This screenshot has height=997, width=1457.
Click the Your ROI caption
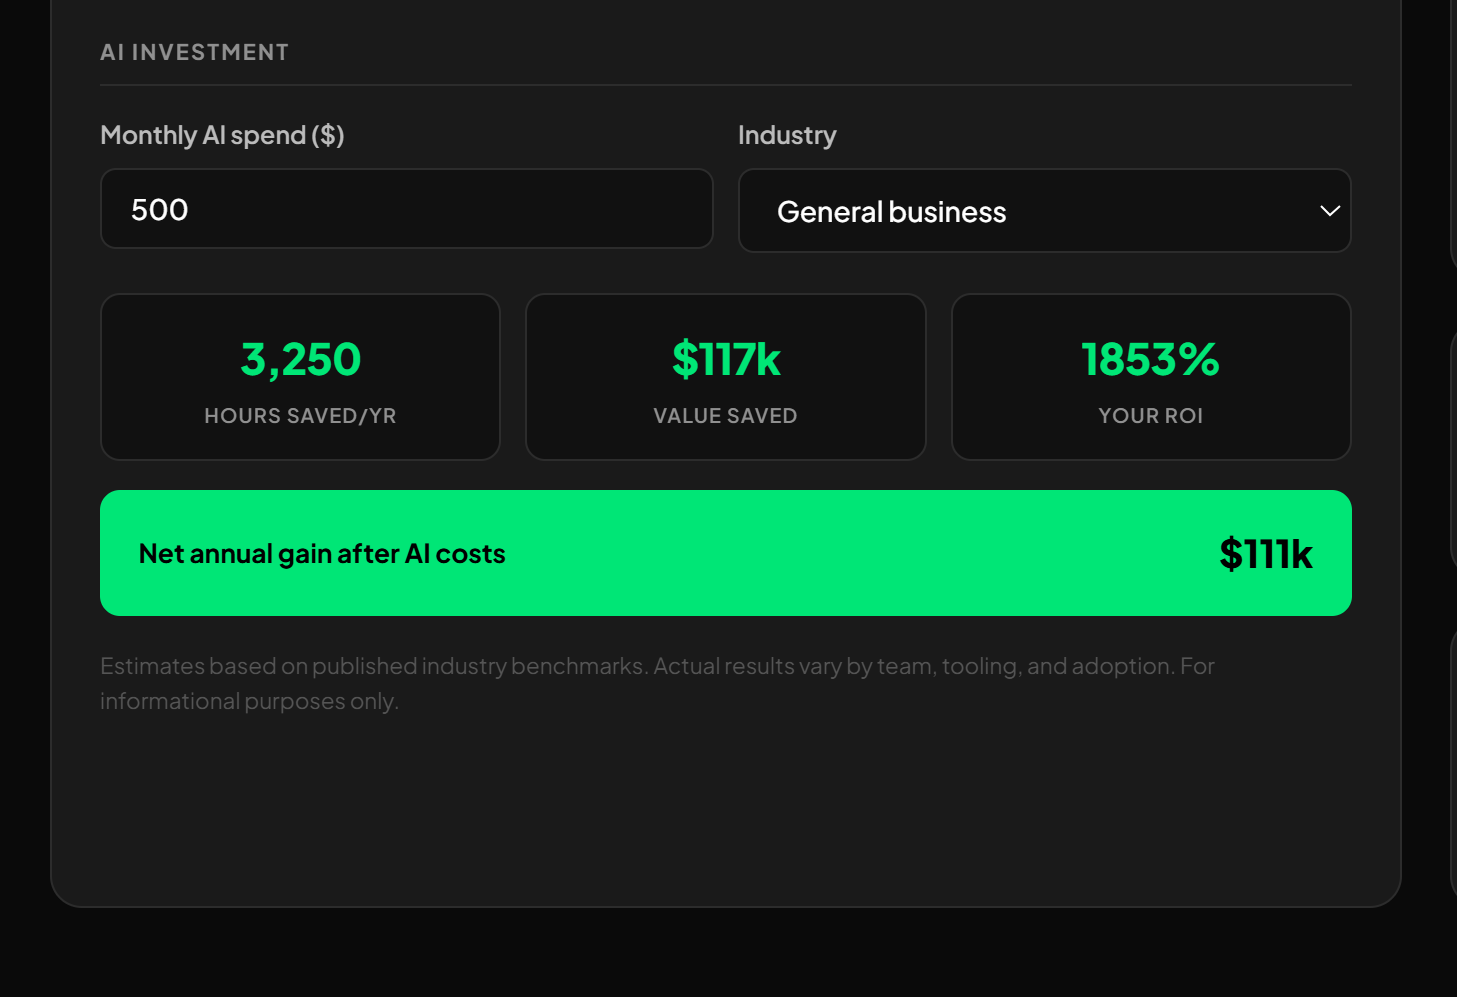1150,415
